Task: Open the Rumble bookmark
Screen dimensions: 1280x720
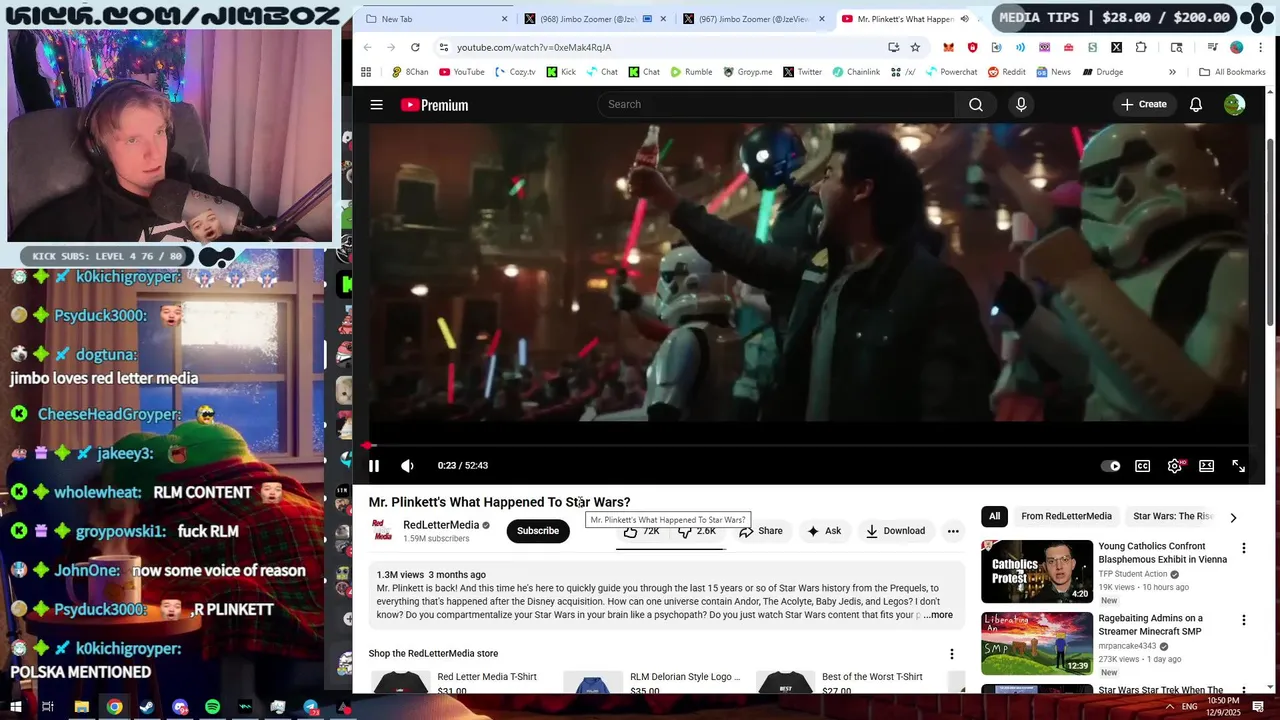Action: click(691, 72)
